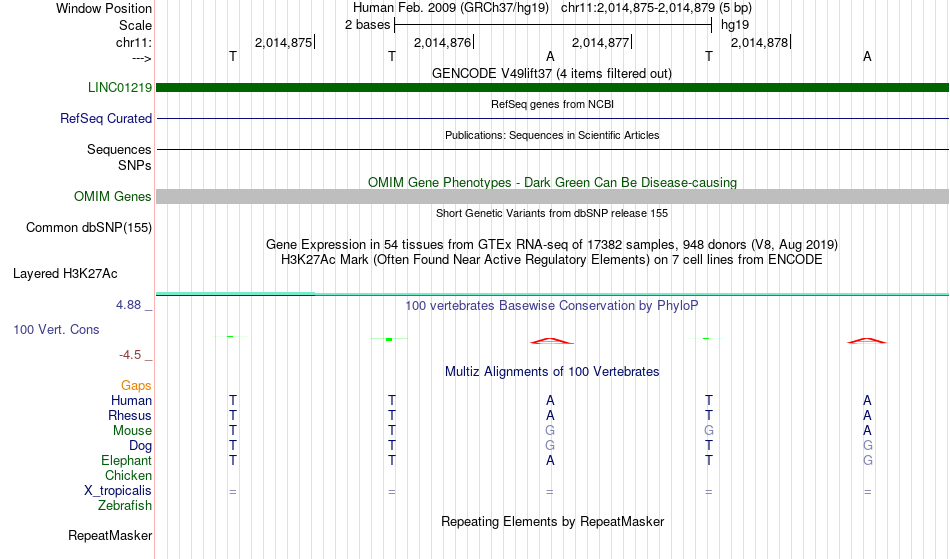This screenshot has height=559, width=950.
Task: Select the hg19 label beside scale bar
Action: [735, 25]
